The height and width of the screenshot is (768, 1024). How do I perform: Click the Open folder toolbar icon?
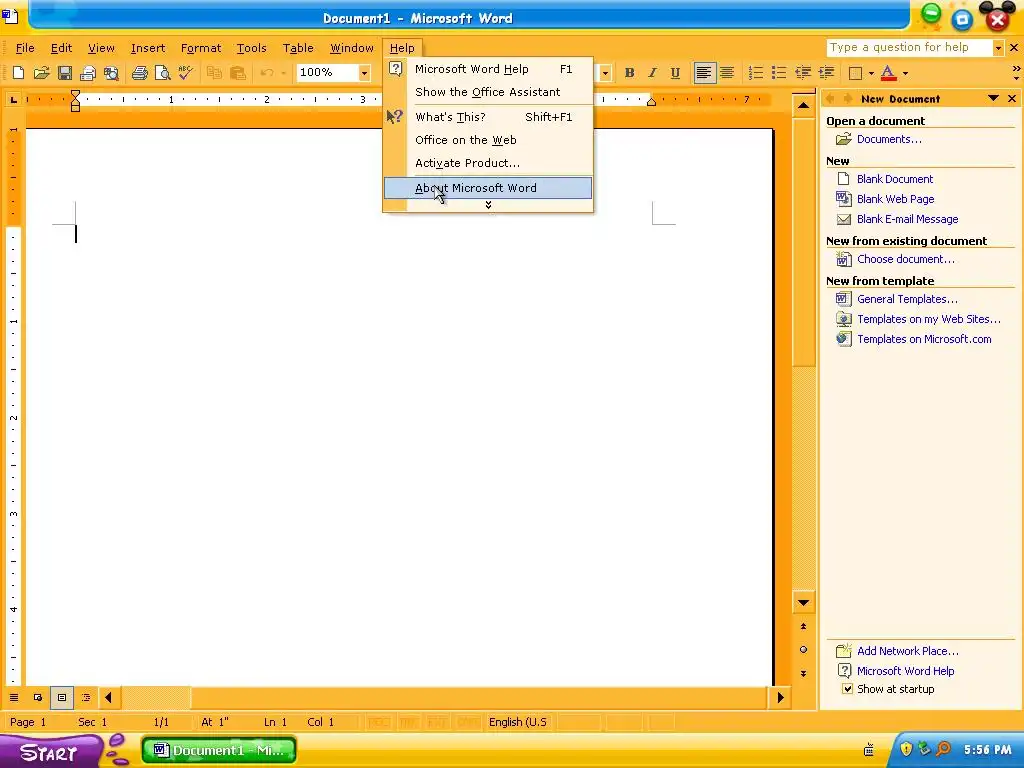coord(41,73)
